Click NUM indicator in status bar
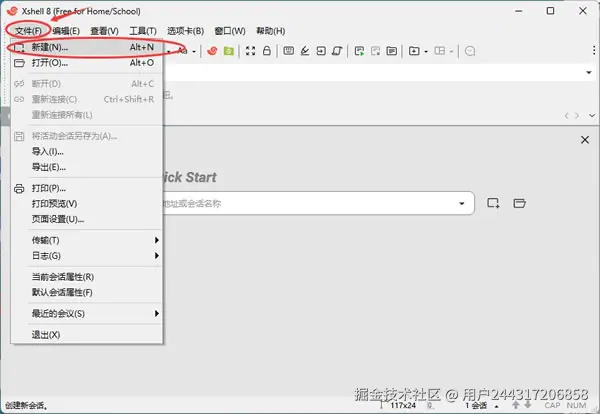Viewport: 600px width, 414px height. 576,405
